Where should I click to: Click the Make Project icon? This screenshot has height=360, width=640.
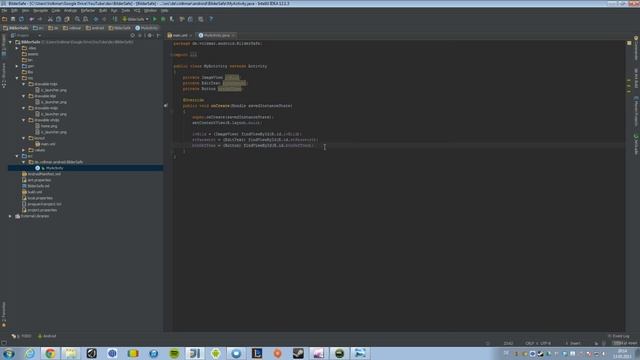point(115,19)
